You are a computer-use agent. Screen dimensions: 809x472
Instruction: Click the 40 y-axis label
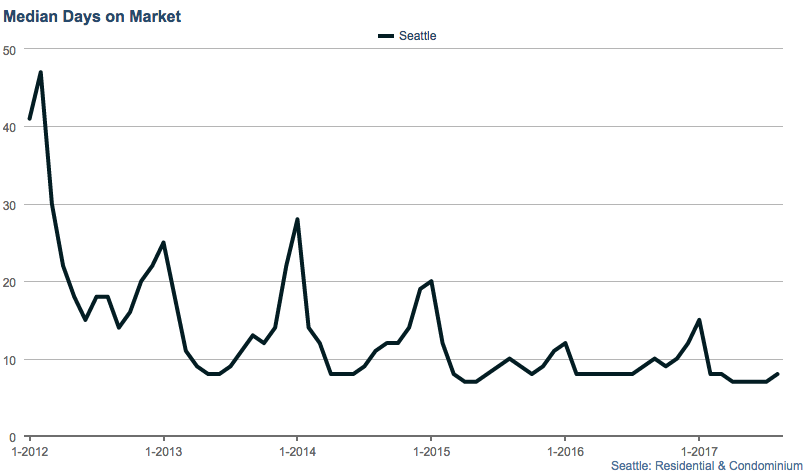coord(9,127)
